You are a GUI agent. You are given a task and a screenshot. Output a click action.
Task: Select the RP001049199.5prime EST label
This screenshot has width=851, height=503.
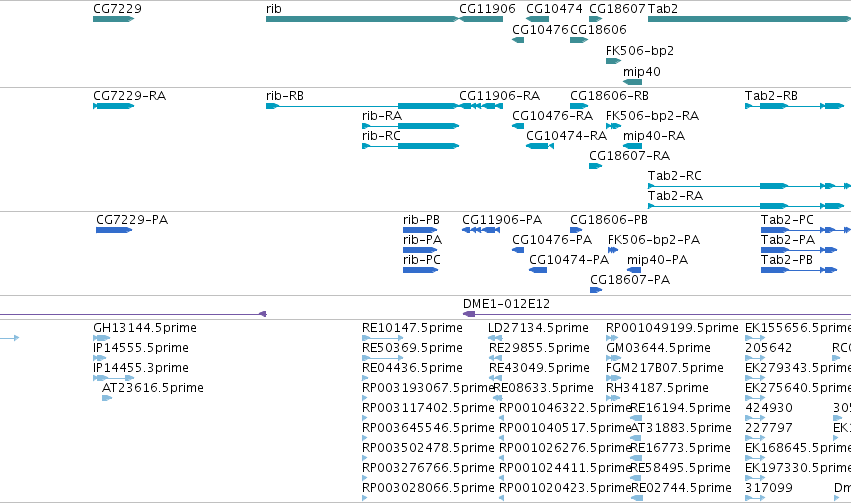point(672,328)
